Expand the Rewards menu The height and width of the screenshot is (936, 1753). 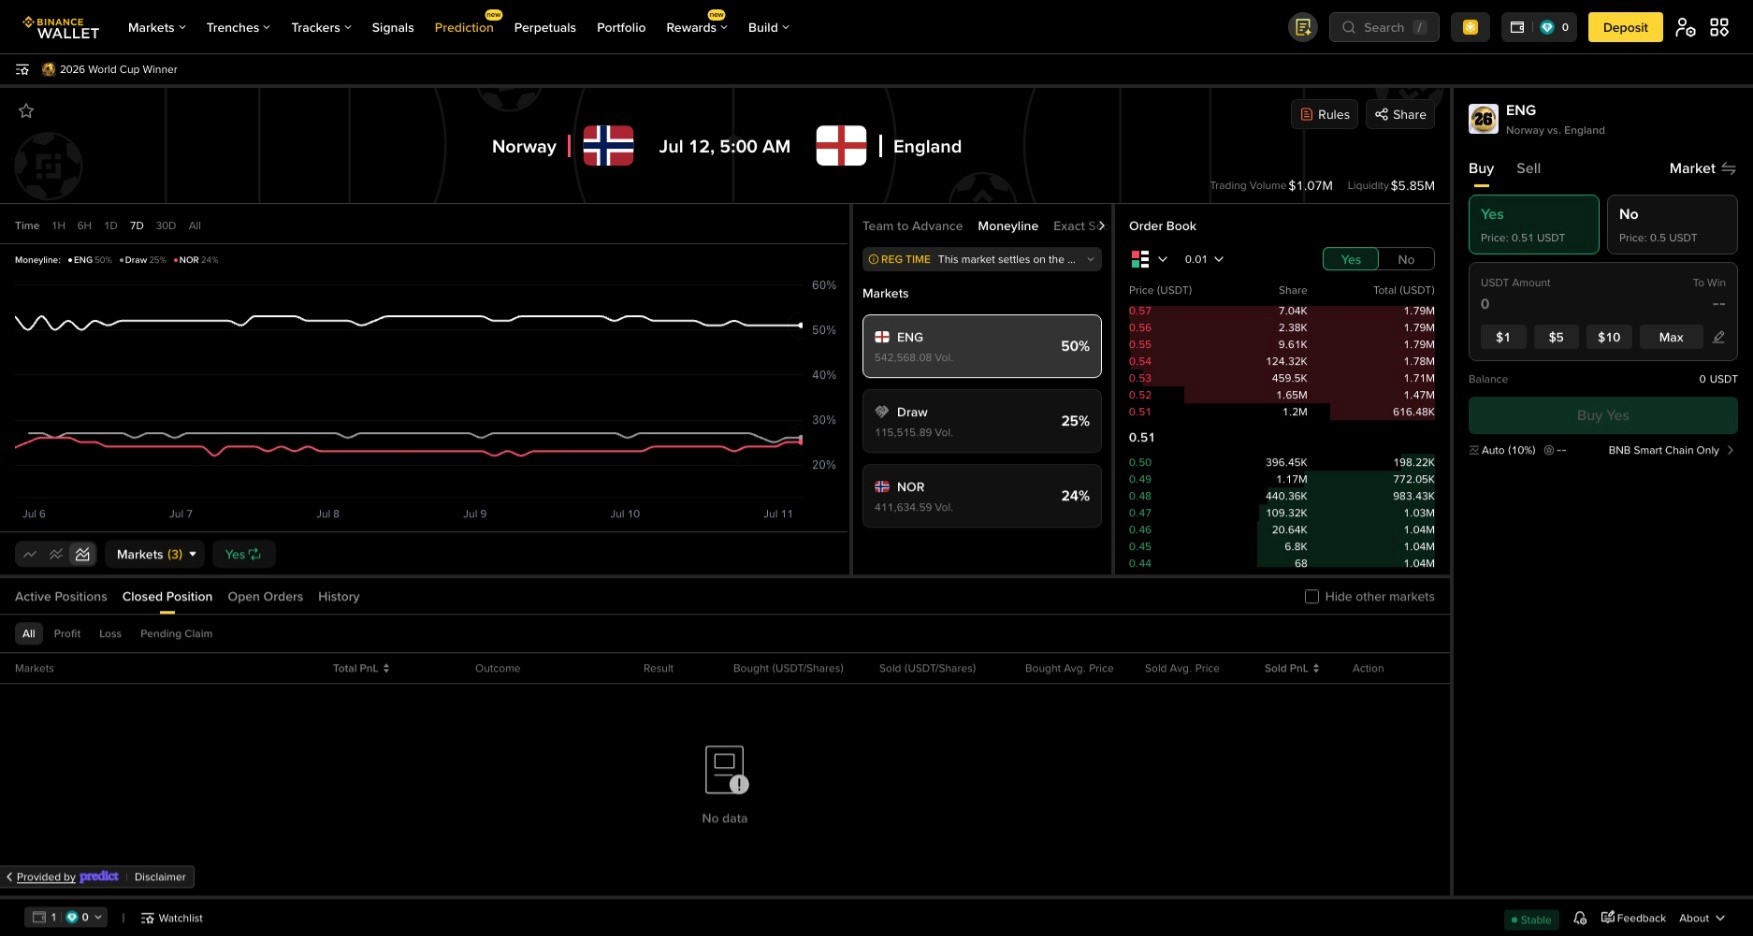click(x=697, y=27)
